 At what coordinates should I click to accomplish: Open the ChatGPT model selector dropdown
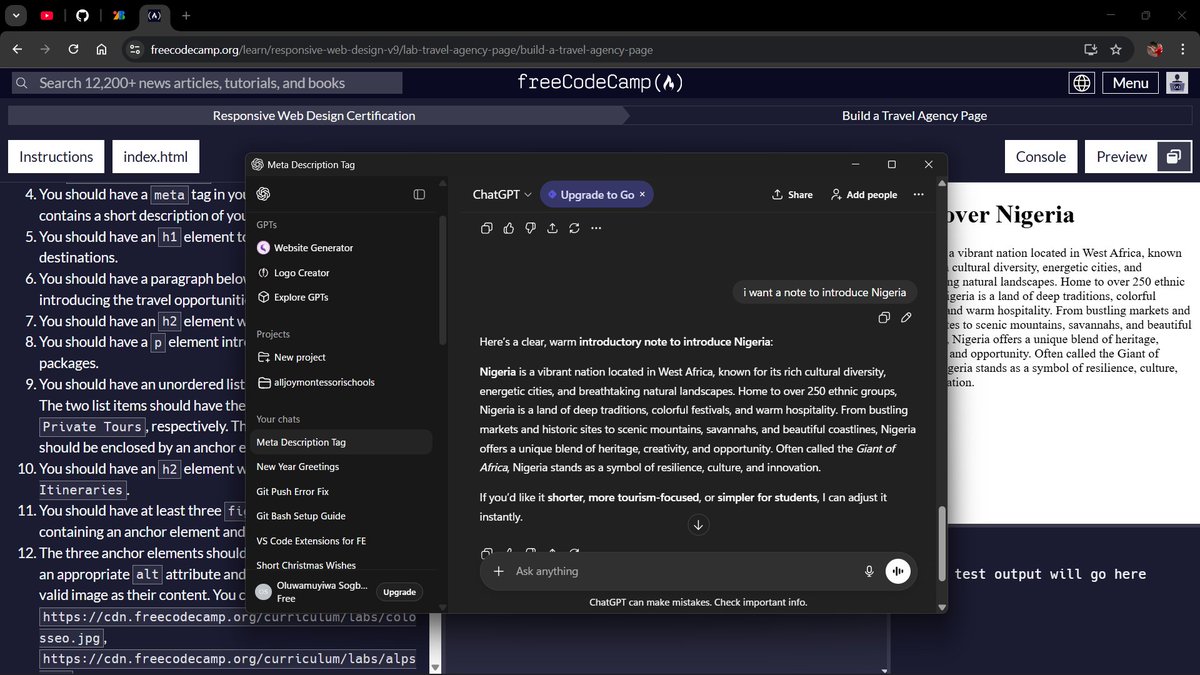coord(502,195)
